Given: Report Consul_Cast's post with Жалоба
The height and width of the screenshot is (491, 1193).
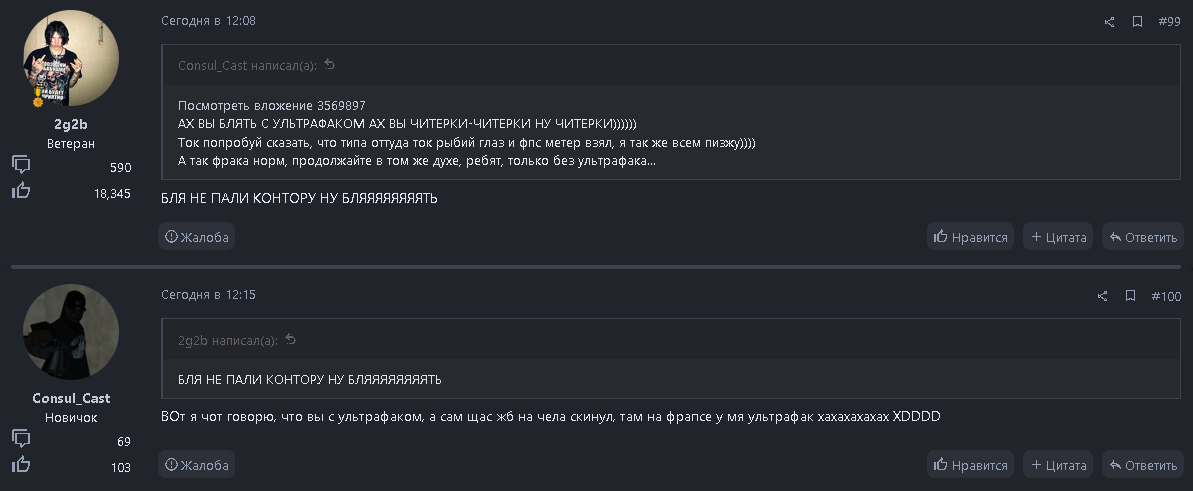Looking at the screenshot, I should (x=197, y=465).
